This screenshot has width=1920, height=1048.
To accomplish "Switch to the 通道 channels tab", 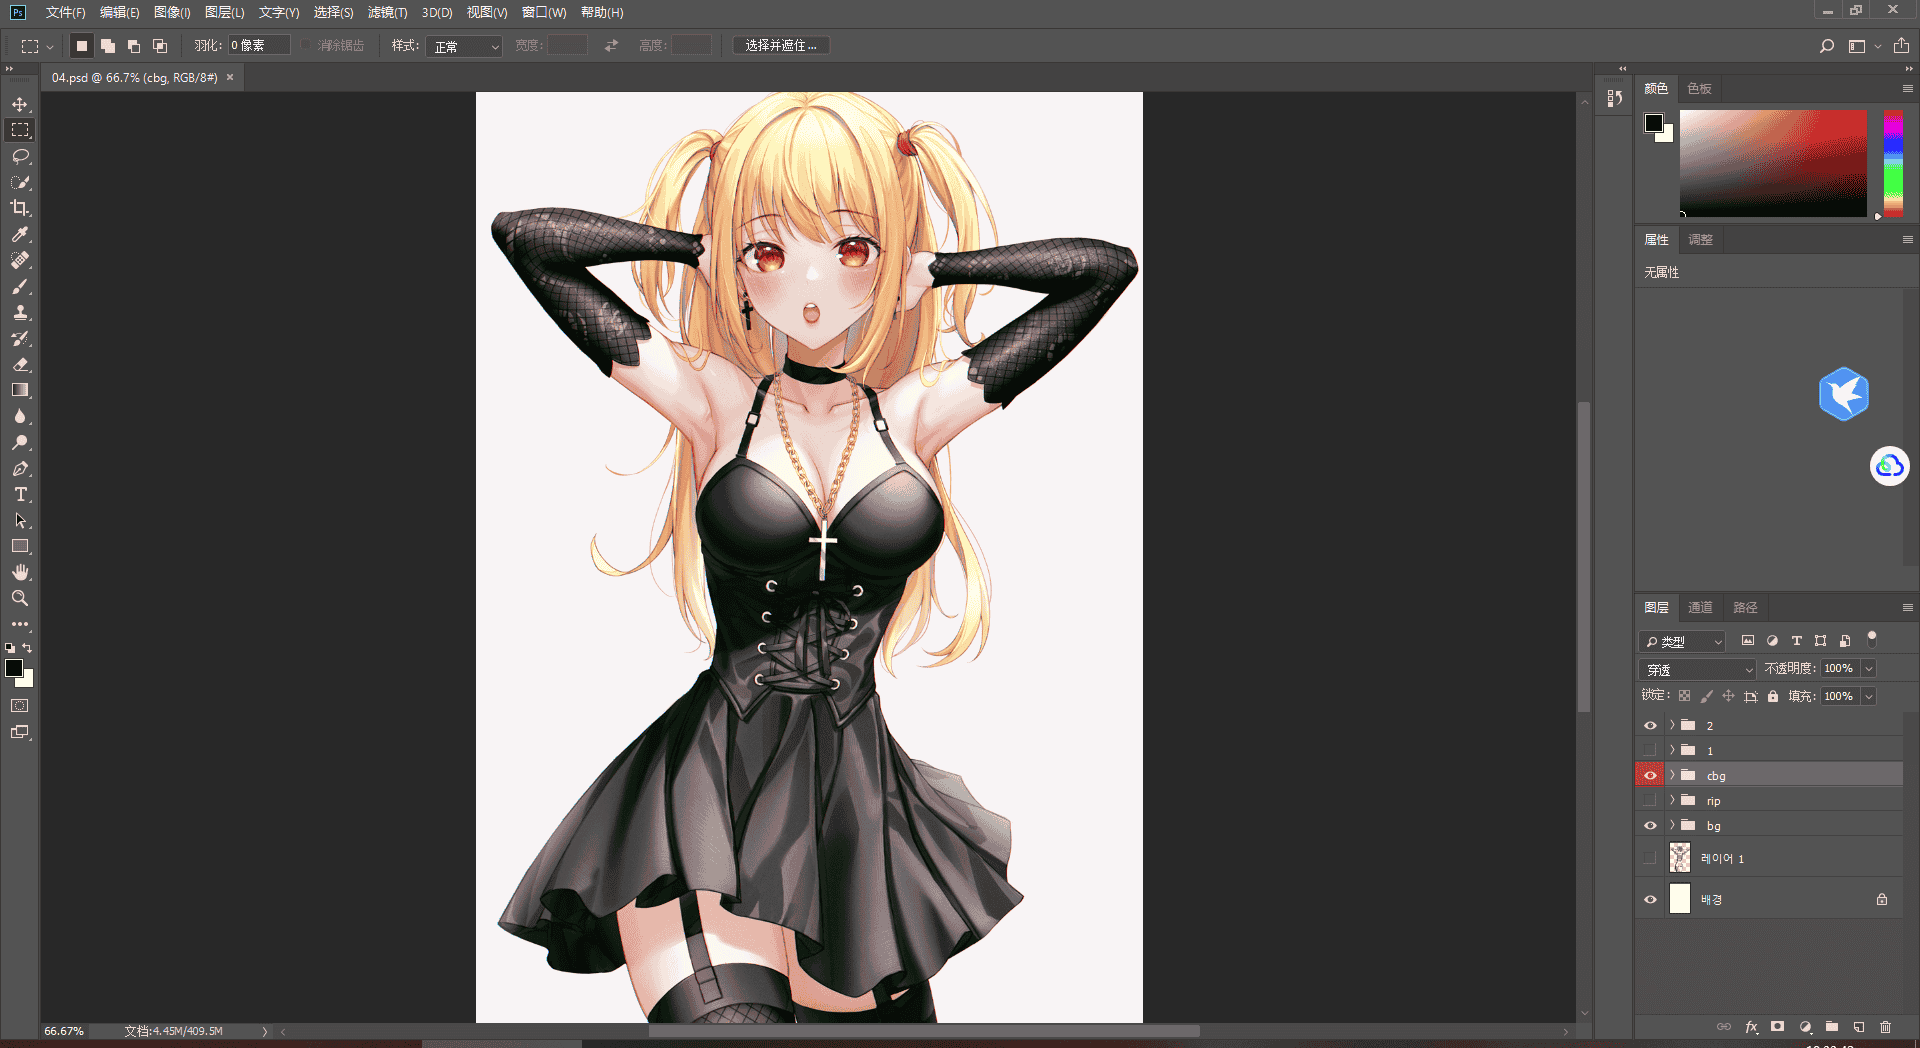I will pyautogui.click(x=1700, y=607).
